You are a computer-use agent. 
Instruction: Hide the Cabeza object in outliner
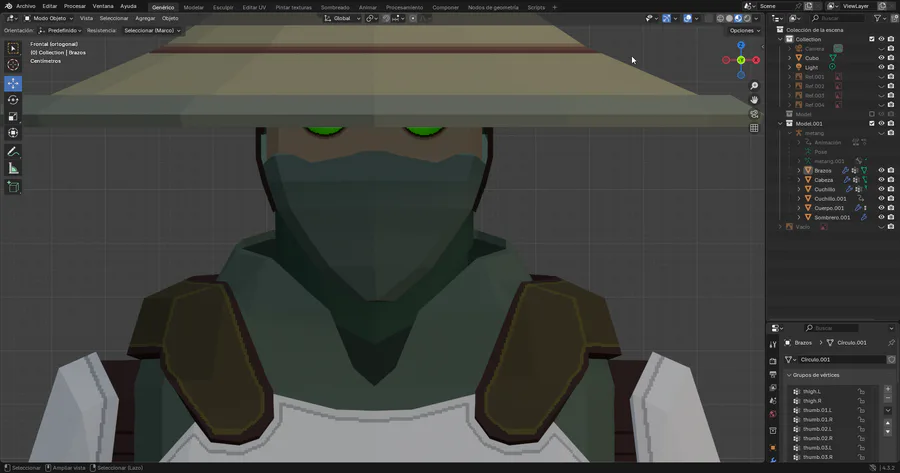[x=881, y=180]
